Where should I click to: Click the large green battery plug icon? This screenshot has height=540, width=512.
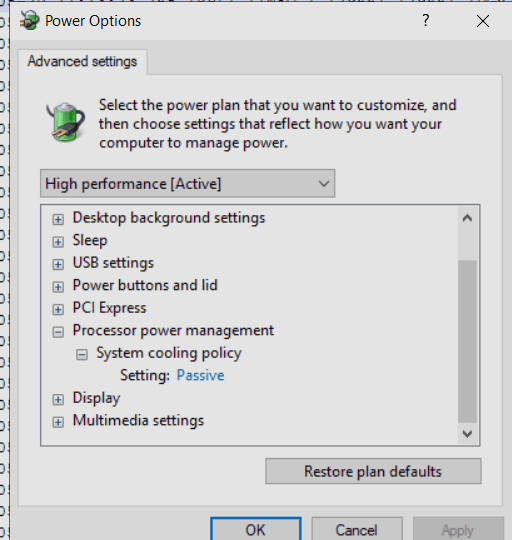click(x=65, y=122)
